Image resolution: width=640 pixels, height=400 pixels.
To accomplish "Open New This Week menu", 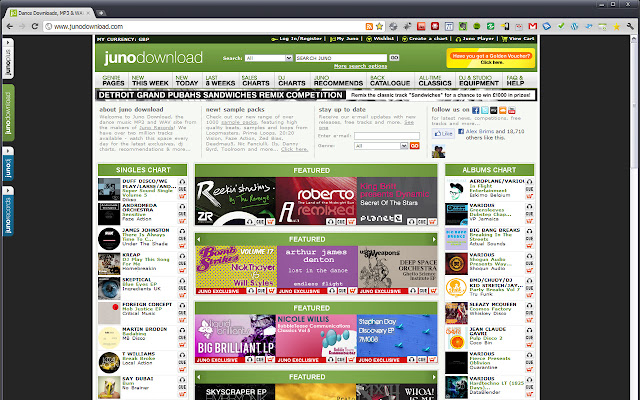I will [150, 80].
